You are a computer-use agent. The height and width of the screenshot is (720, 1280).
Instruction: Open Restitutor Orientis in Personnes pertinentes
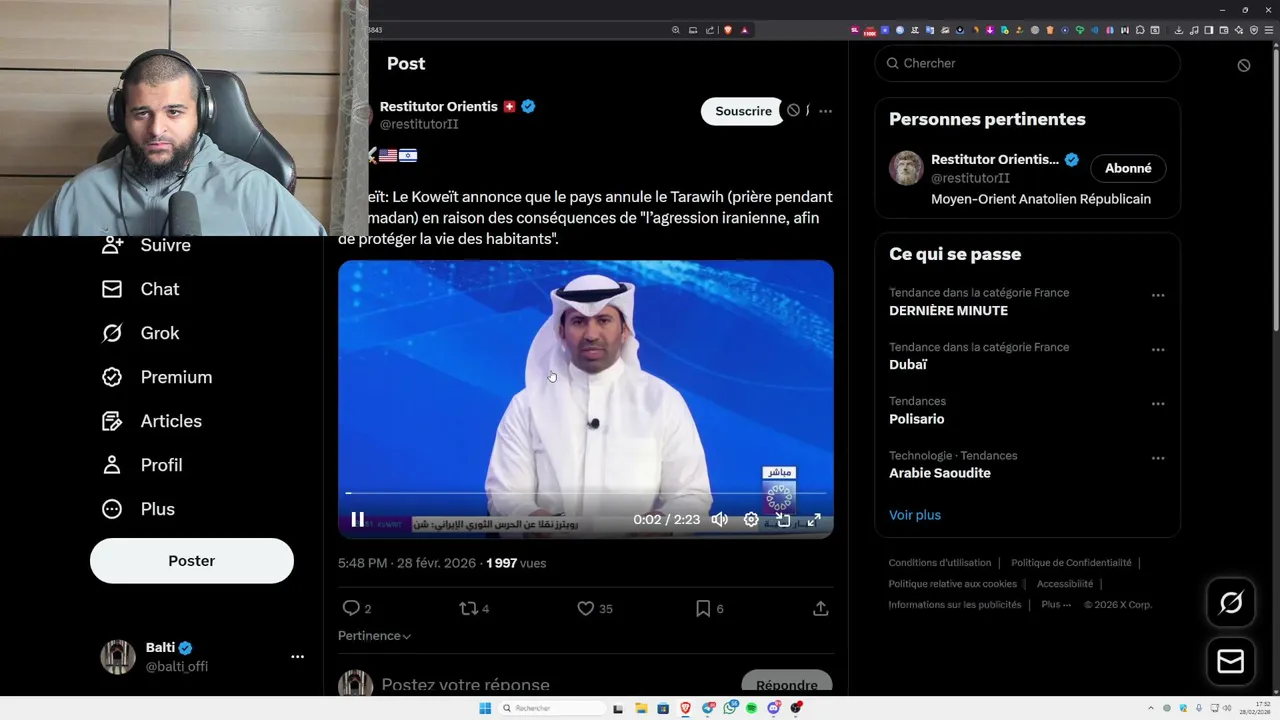click(x=994, y=159)
